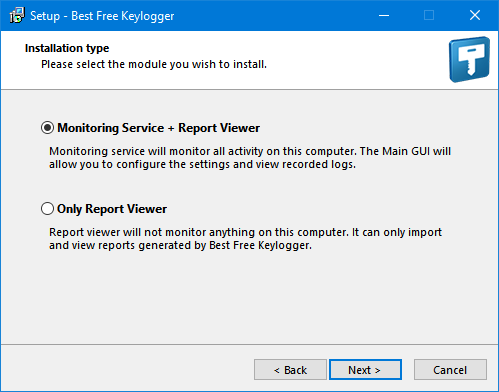Click the setup installer icon in title bar

[17, 16]
